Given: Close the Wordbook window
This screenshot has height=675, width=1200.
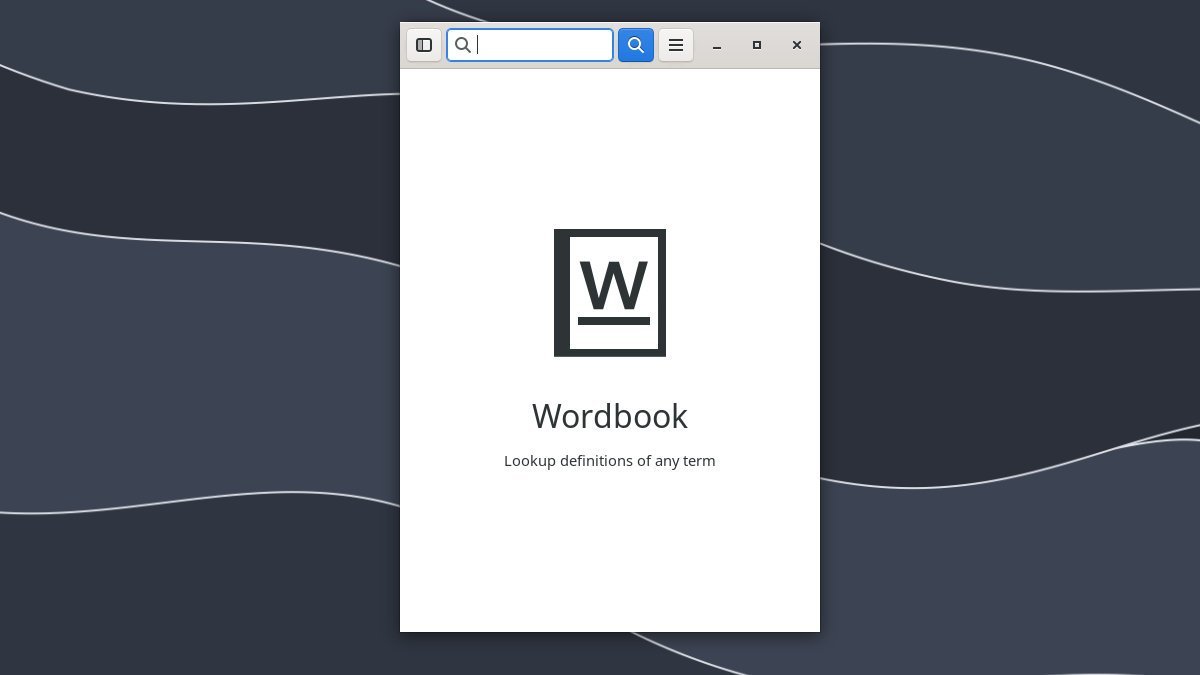Looking at the screenshot, I should coord(797,45).
